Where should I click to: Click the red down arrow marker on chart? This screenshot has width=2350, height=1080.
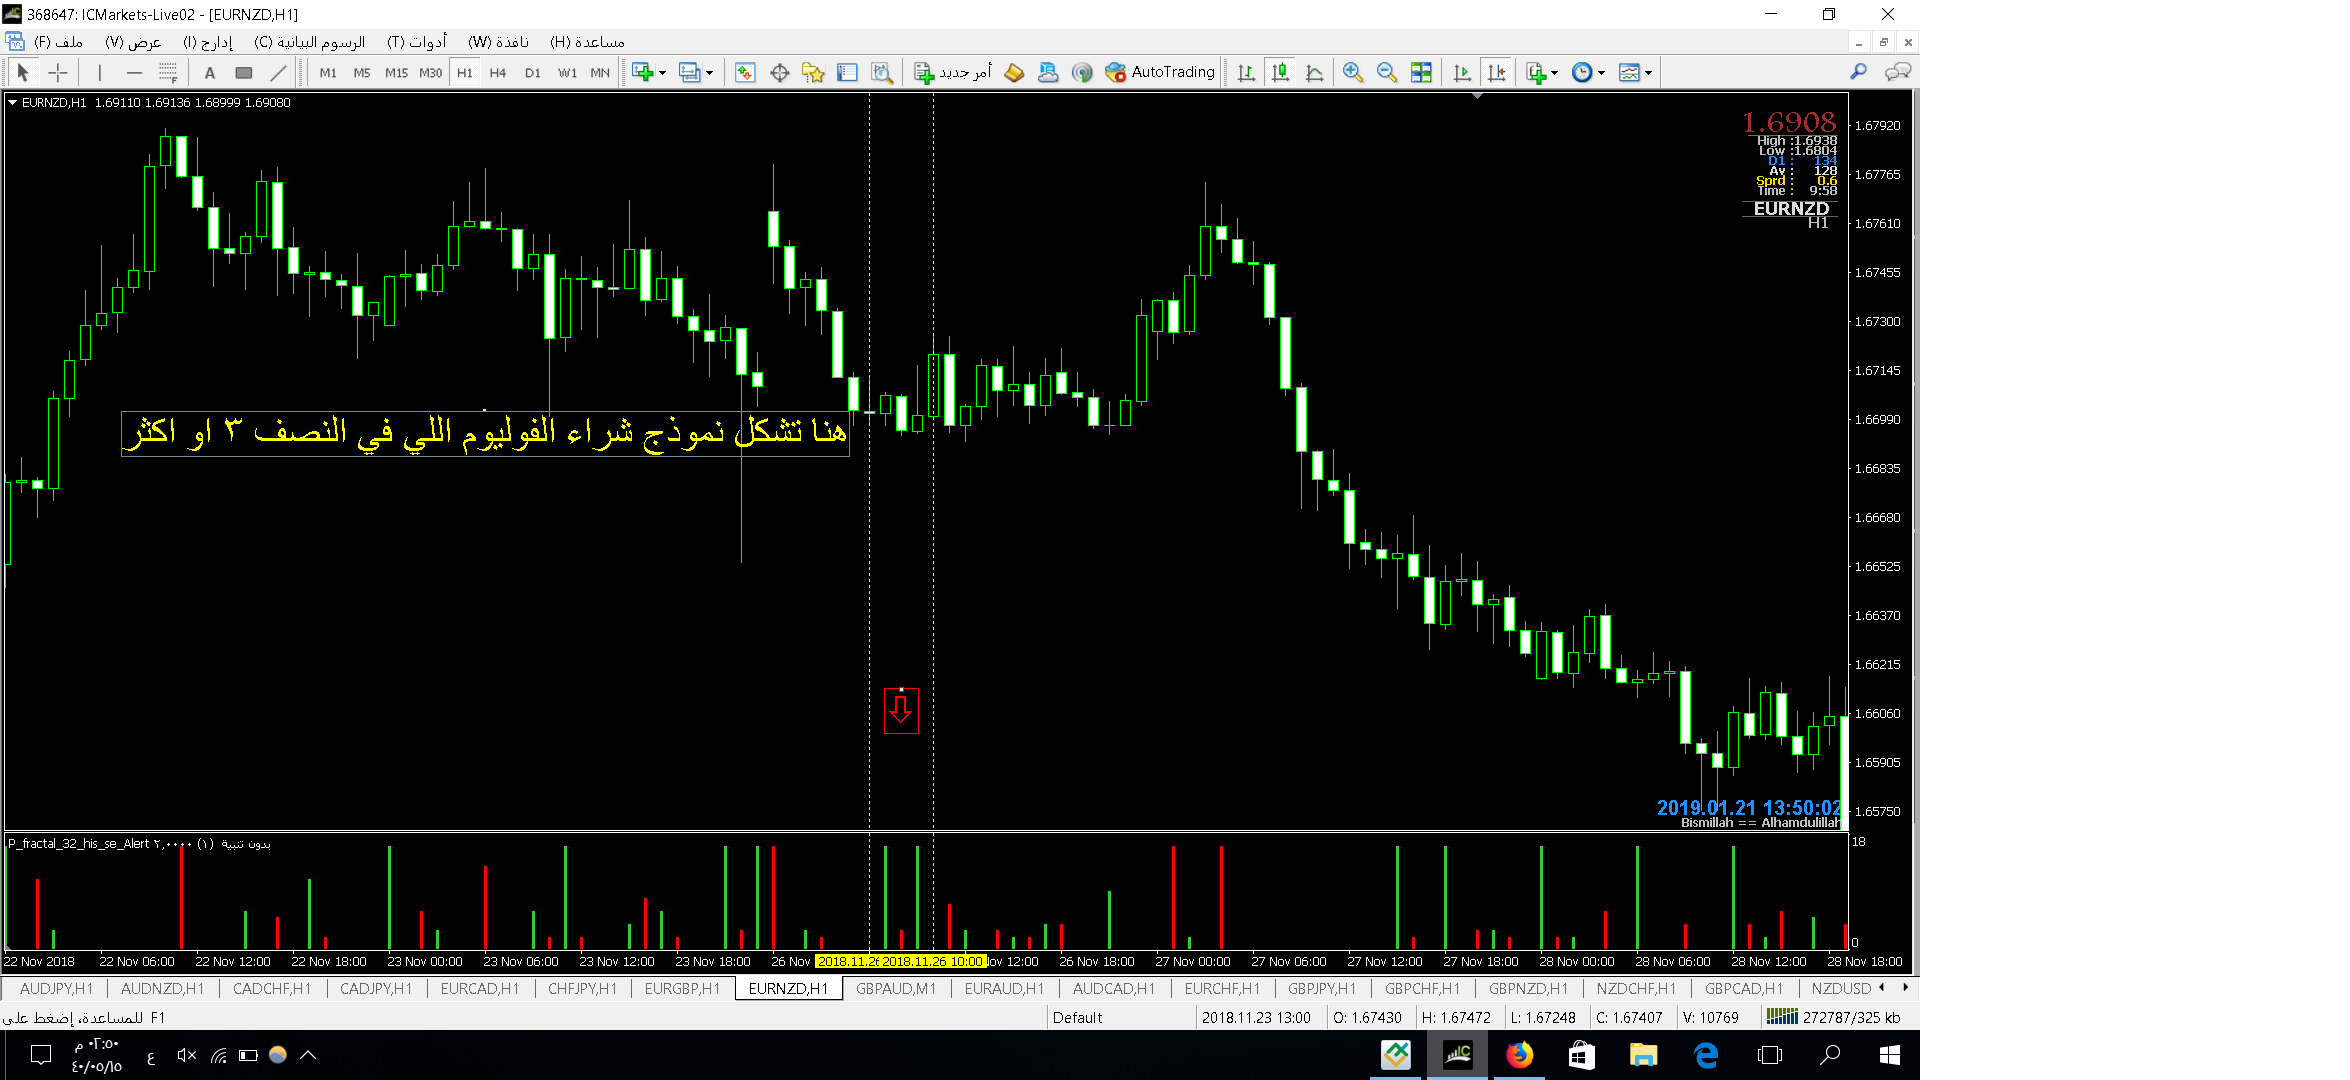901,710
